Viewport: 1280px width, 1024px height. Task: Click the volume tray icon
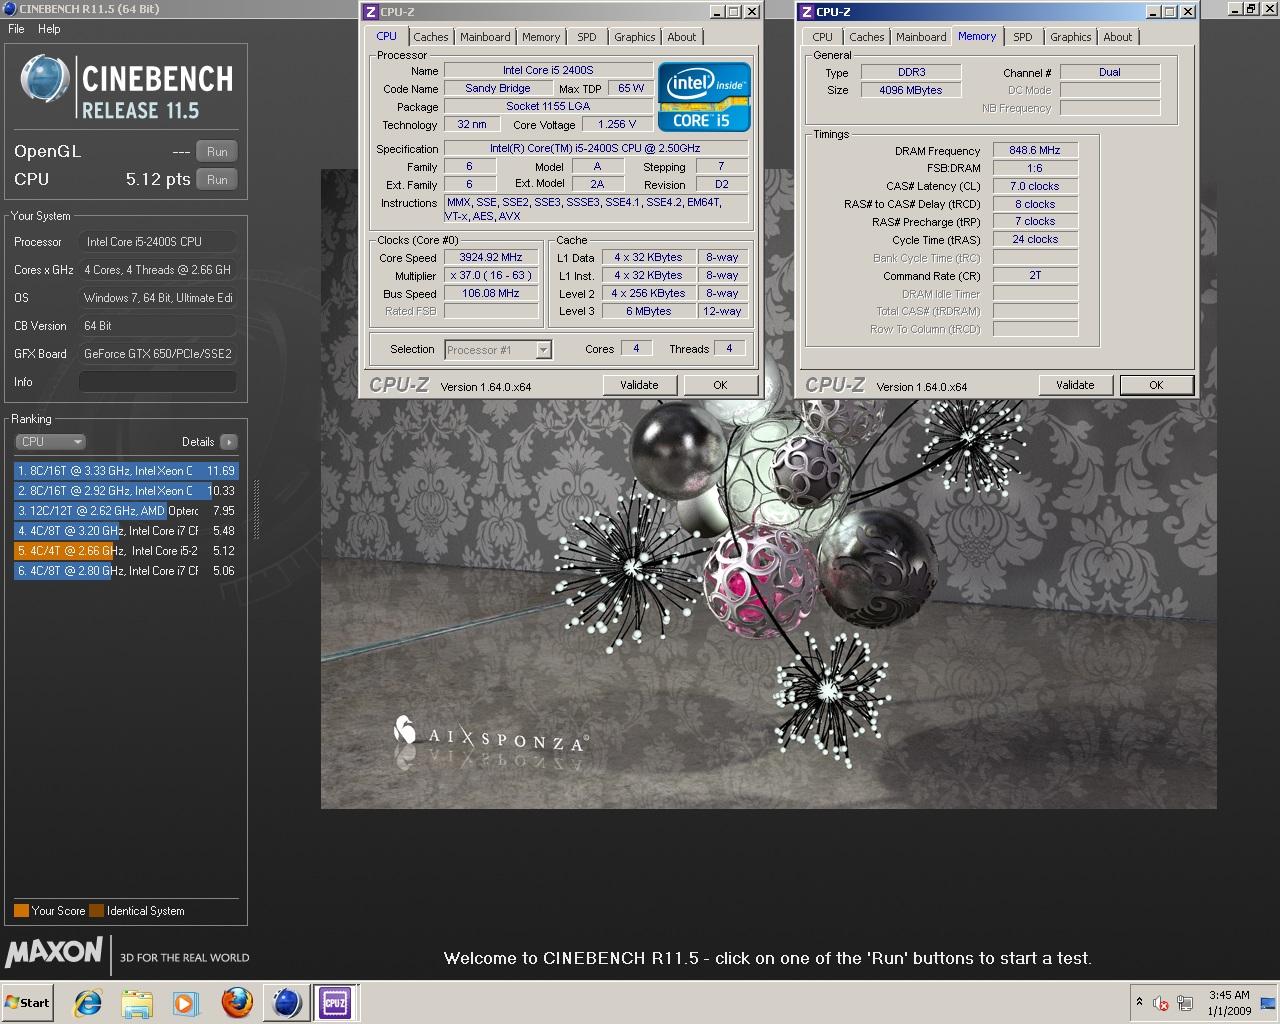click(x=1161, y=1003)
